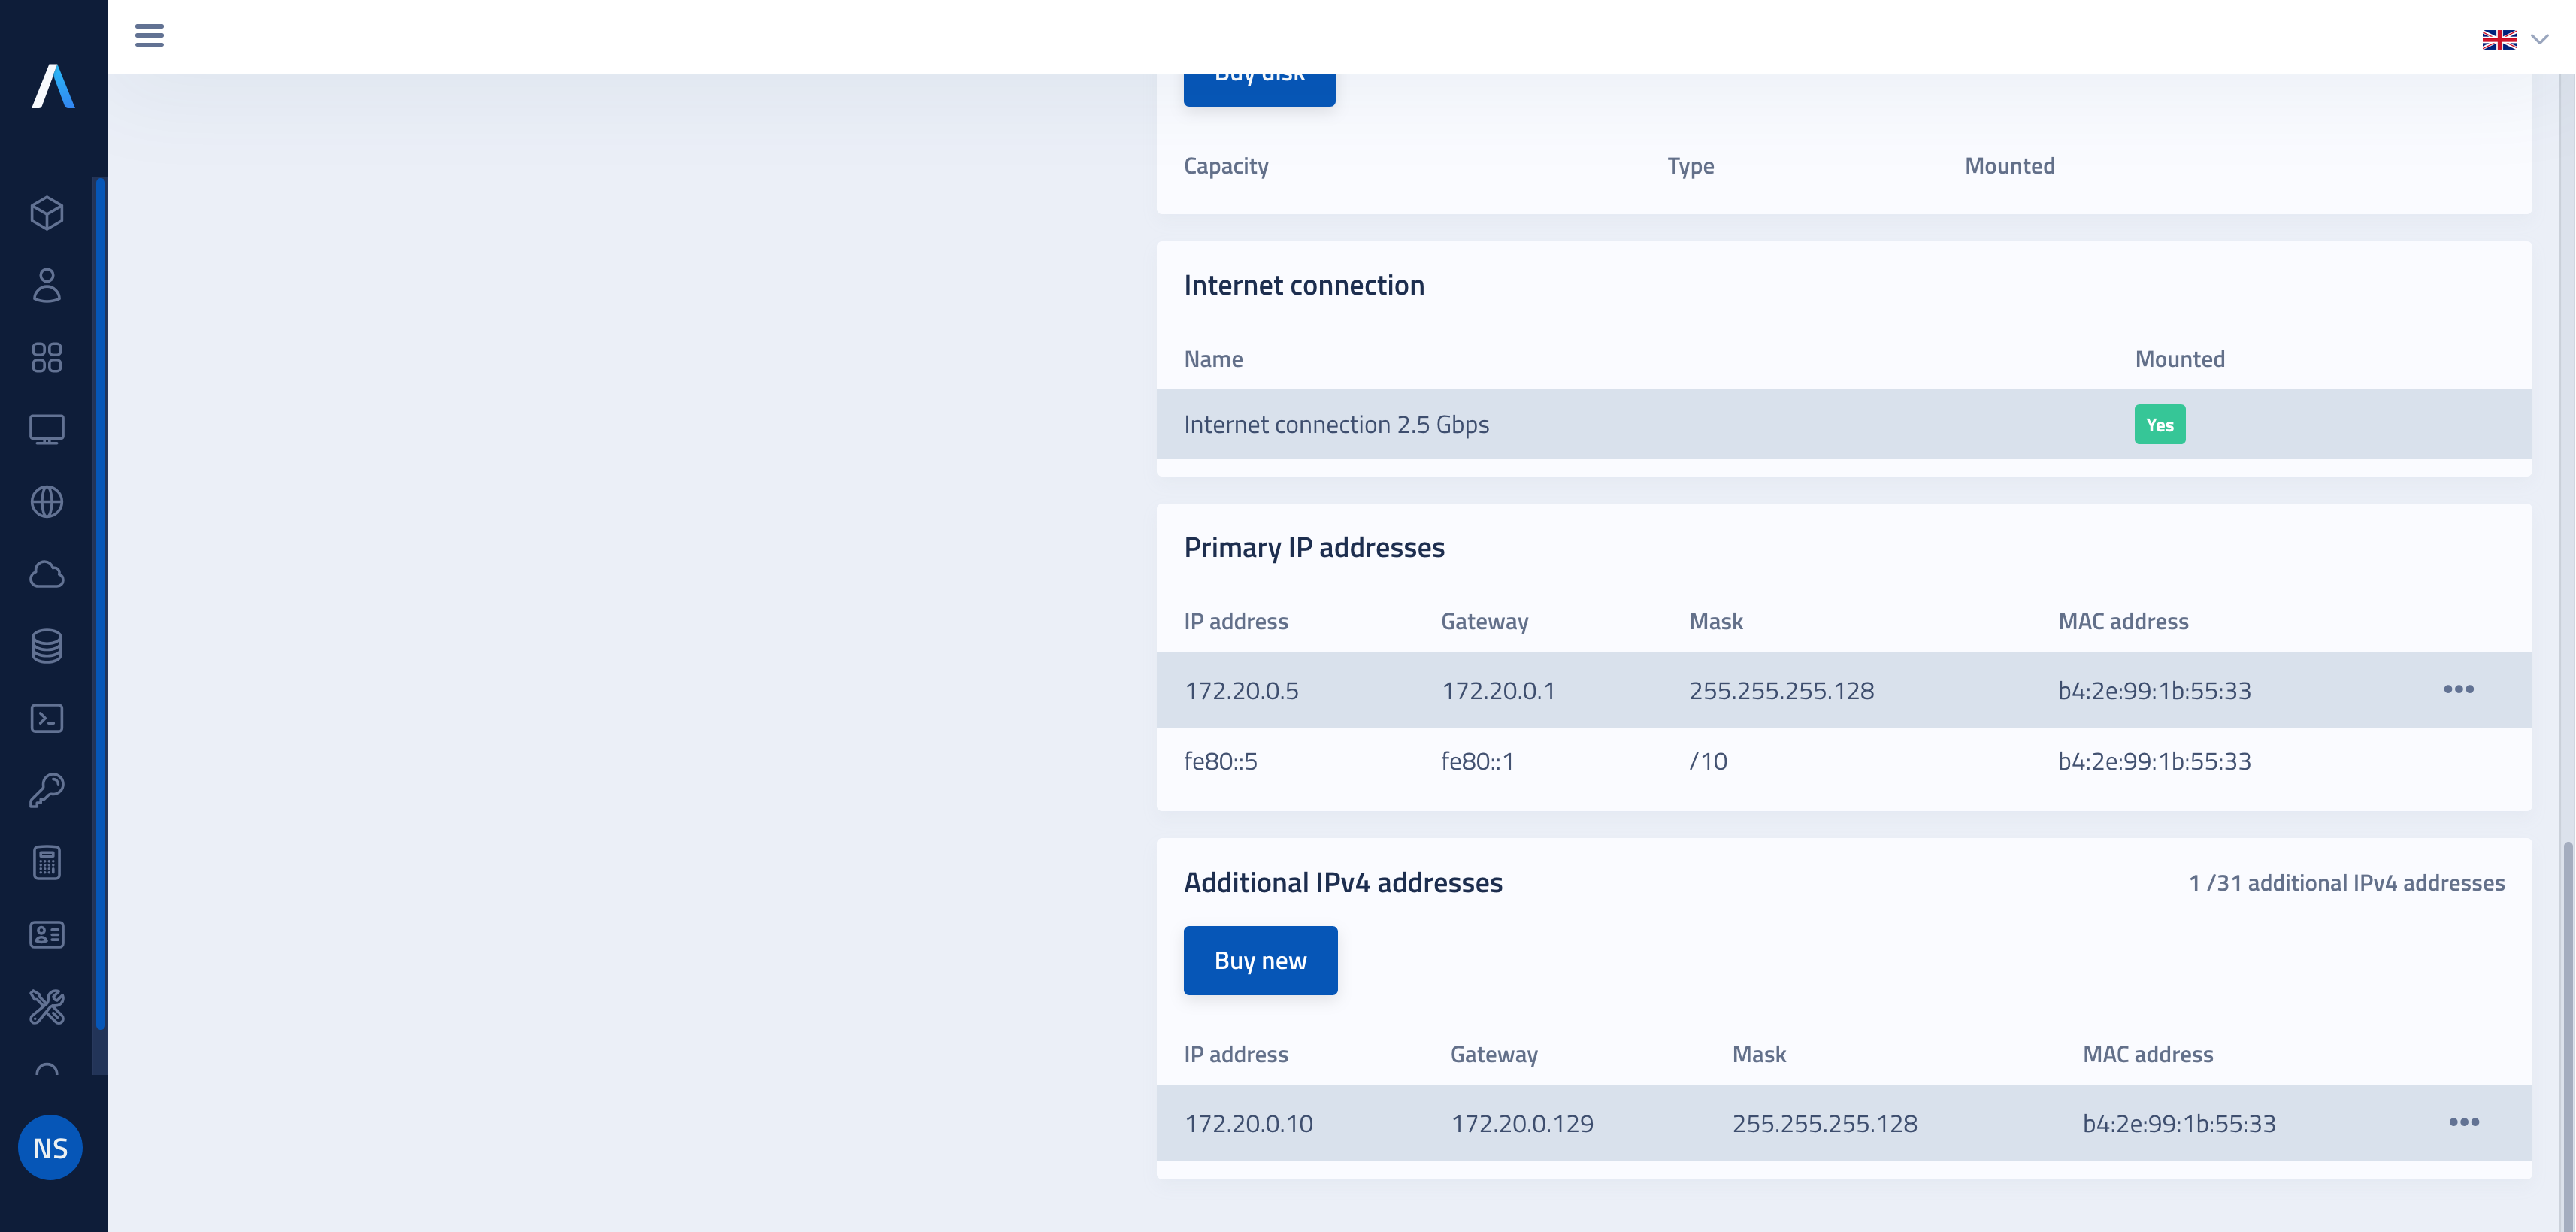The height and width of the screenshot is (1232, 2576).
Task: Select the database stack sidebar icon
Action: [x=47, y=646]
